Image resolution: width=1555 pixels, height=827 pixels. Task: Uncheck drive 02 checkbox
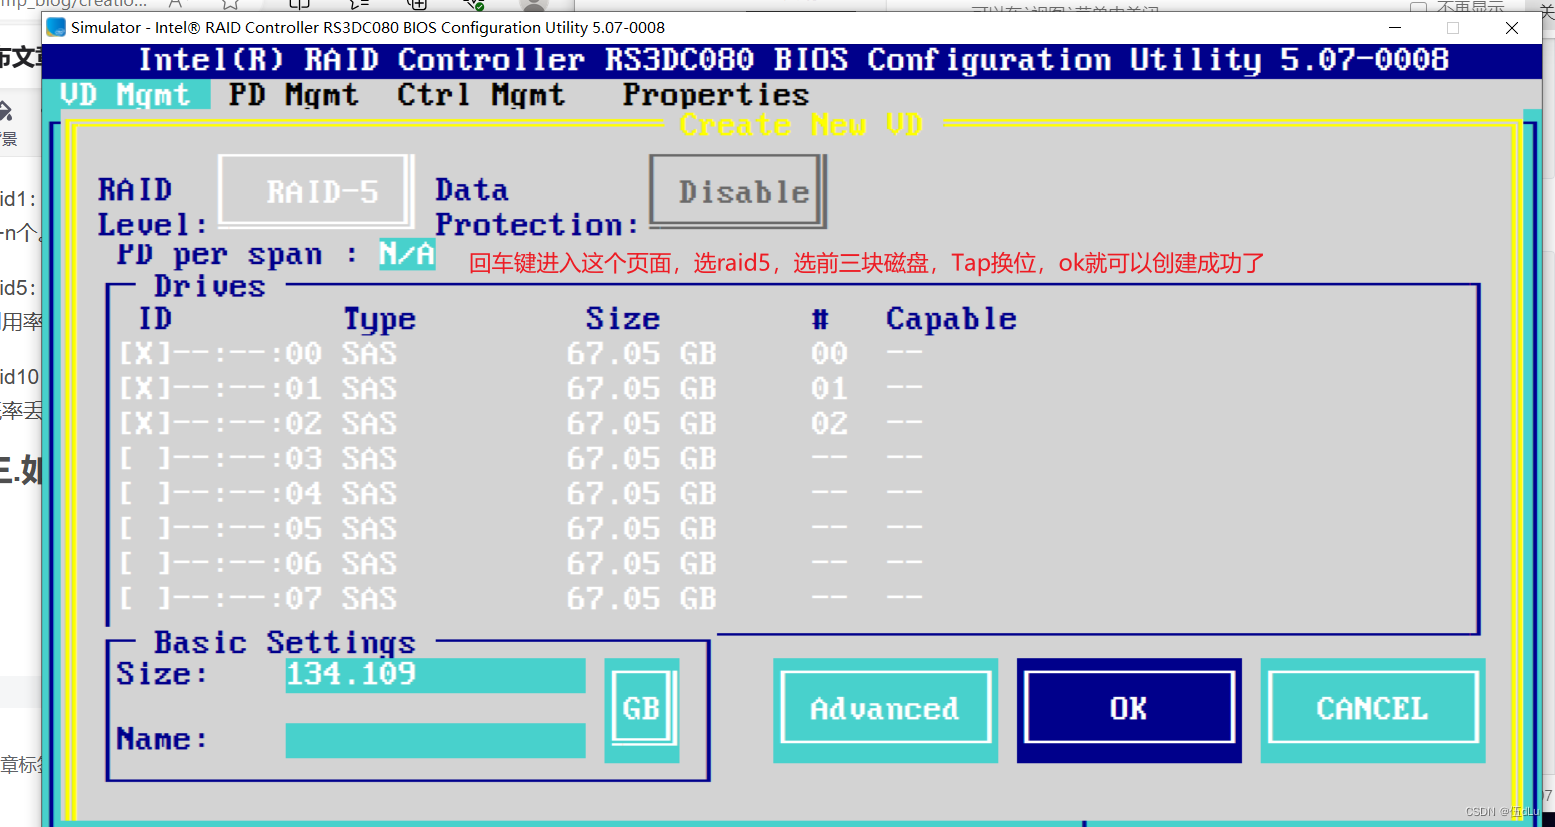coord(144,424)
